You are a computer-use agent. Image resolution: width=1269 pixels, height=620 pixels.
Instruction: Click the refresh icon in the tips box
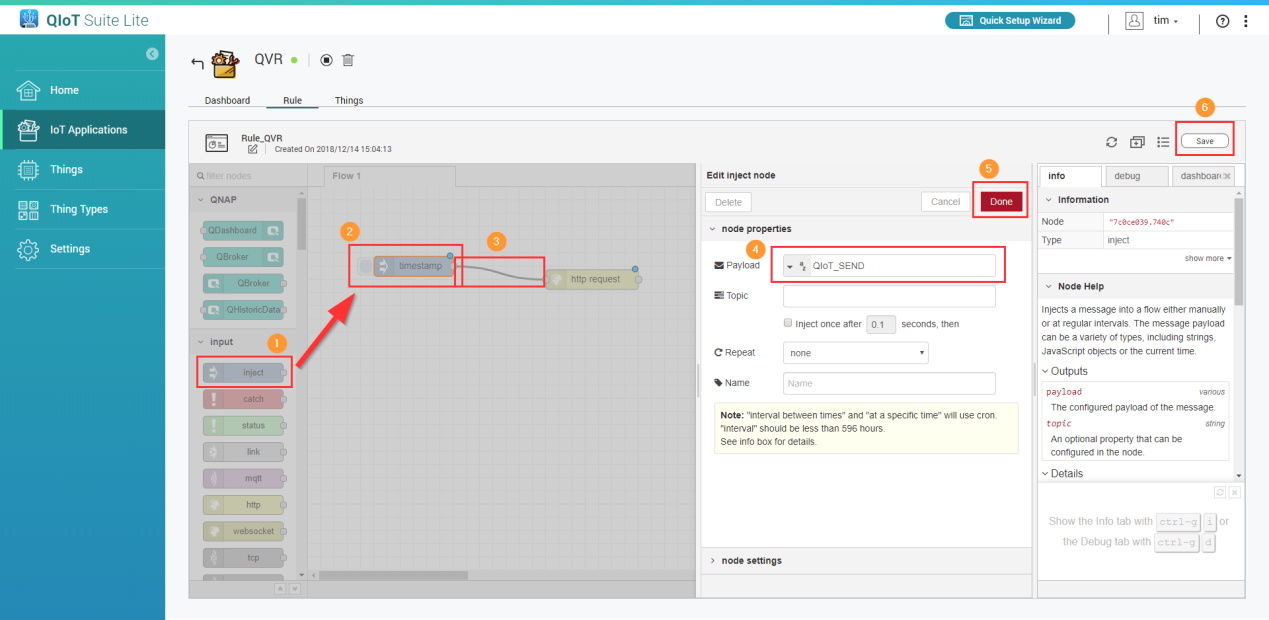1220,492
